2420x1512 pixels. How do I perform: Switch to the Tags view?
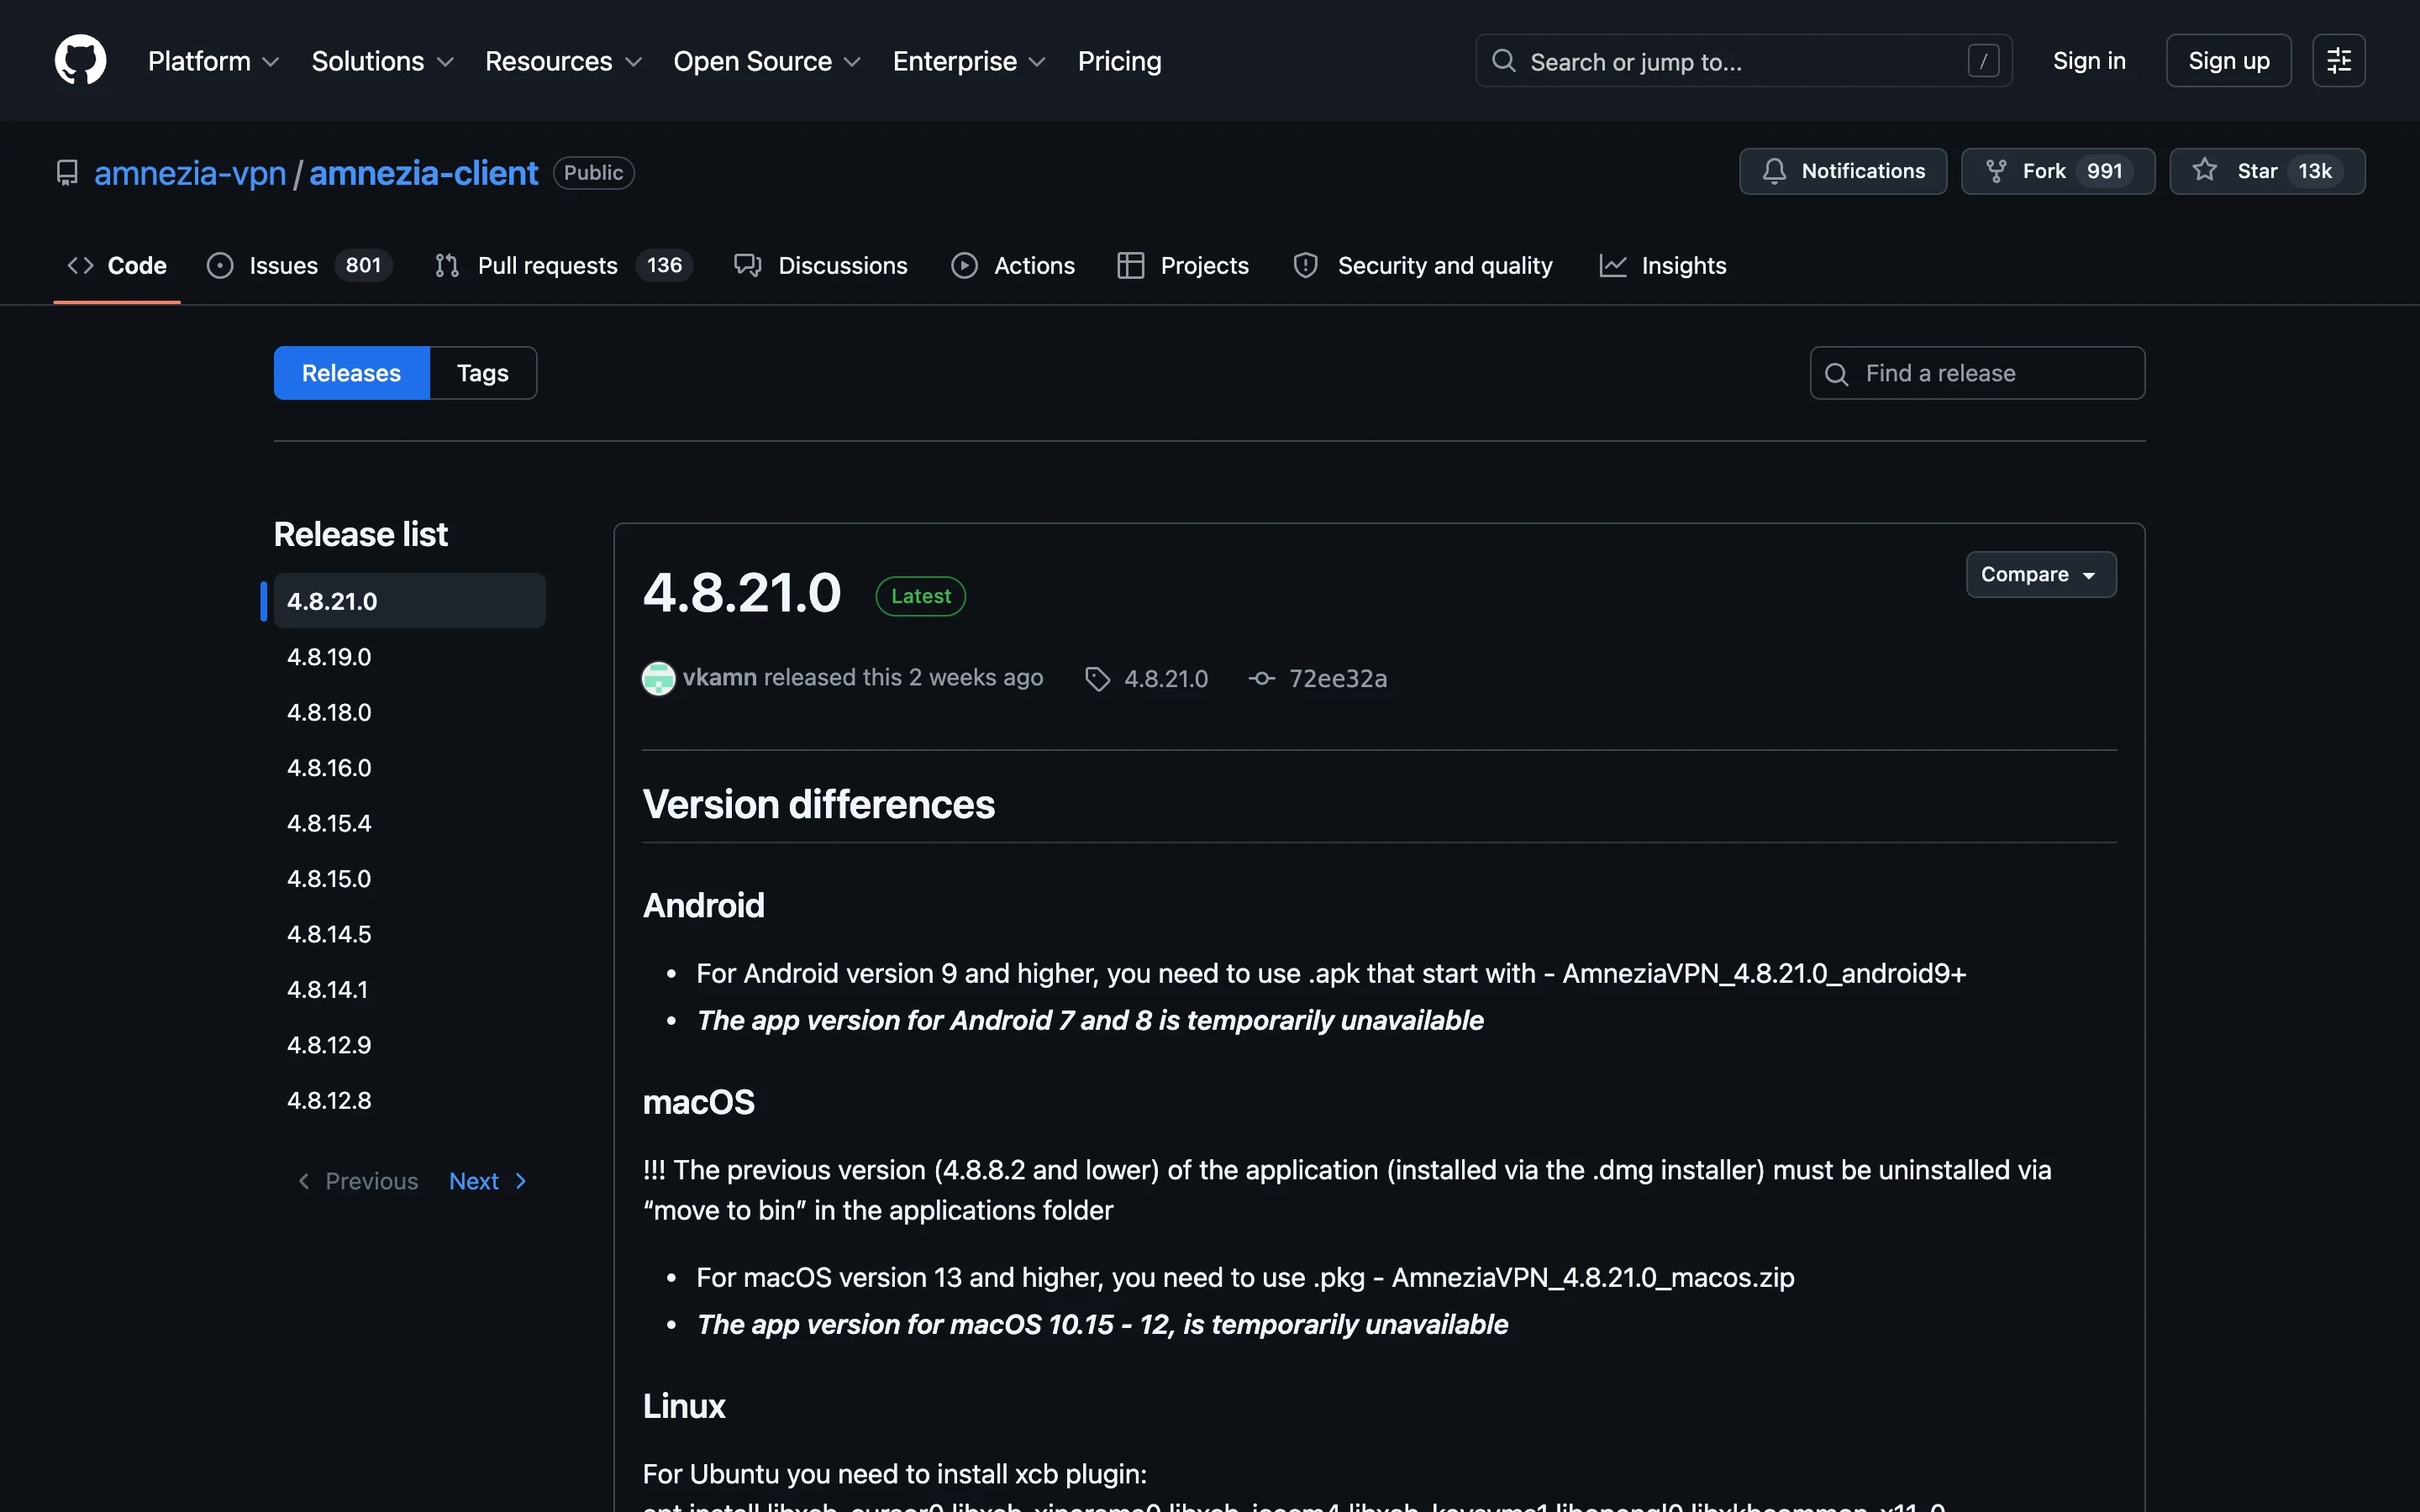click(x=483, y=373)
